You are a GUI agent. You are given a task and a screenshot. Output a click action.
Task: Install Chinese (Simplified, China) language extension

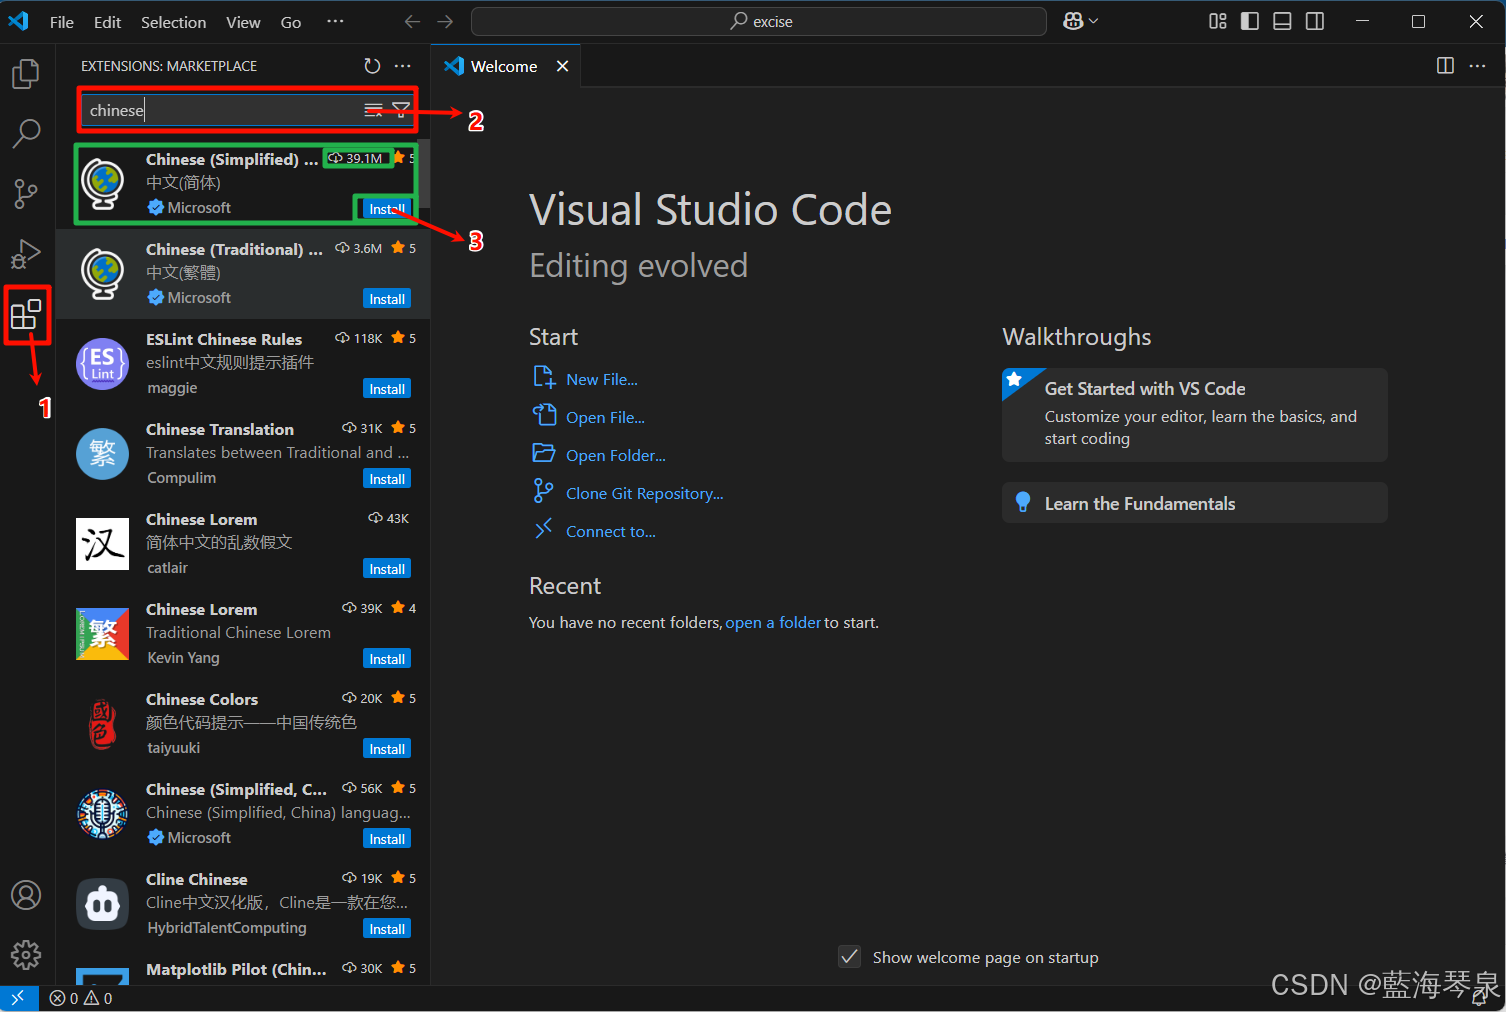point(387,839)
